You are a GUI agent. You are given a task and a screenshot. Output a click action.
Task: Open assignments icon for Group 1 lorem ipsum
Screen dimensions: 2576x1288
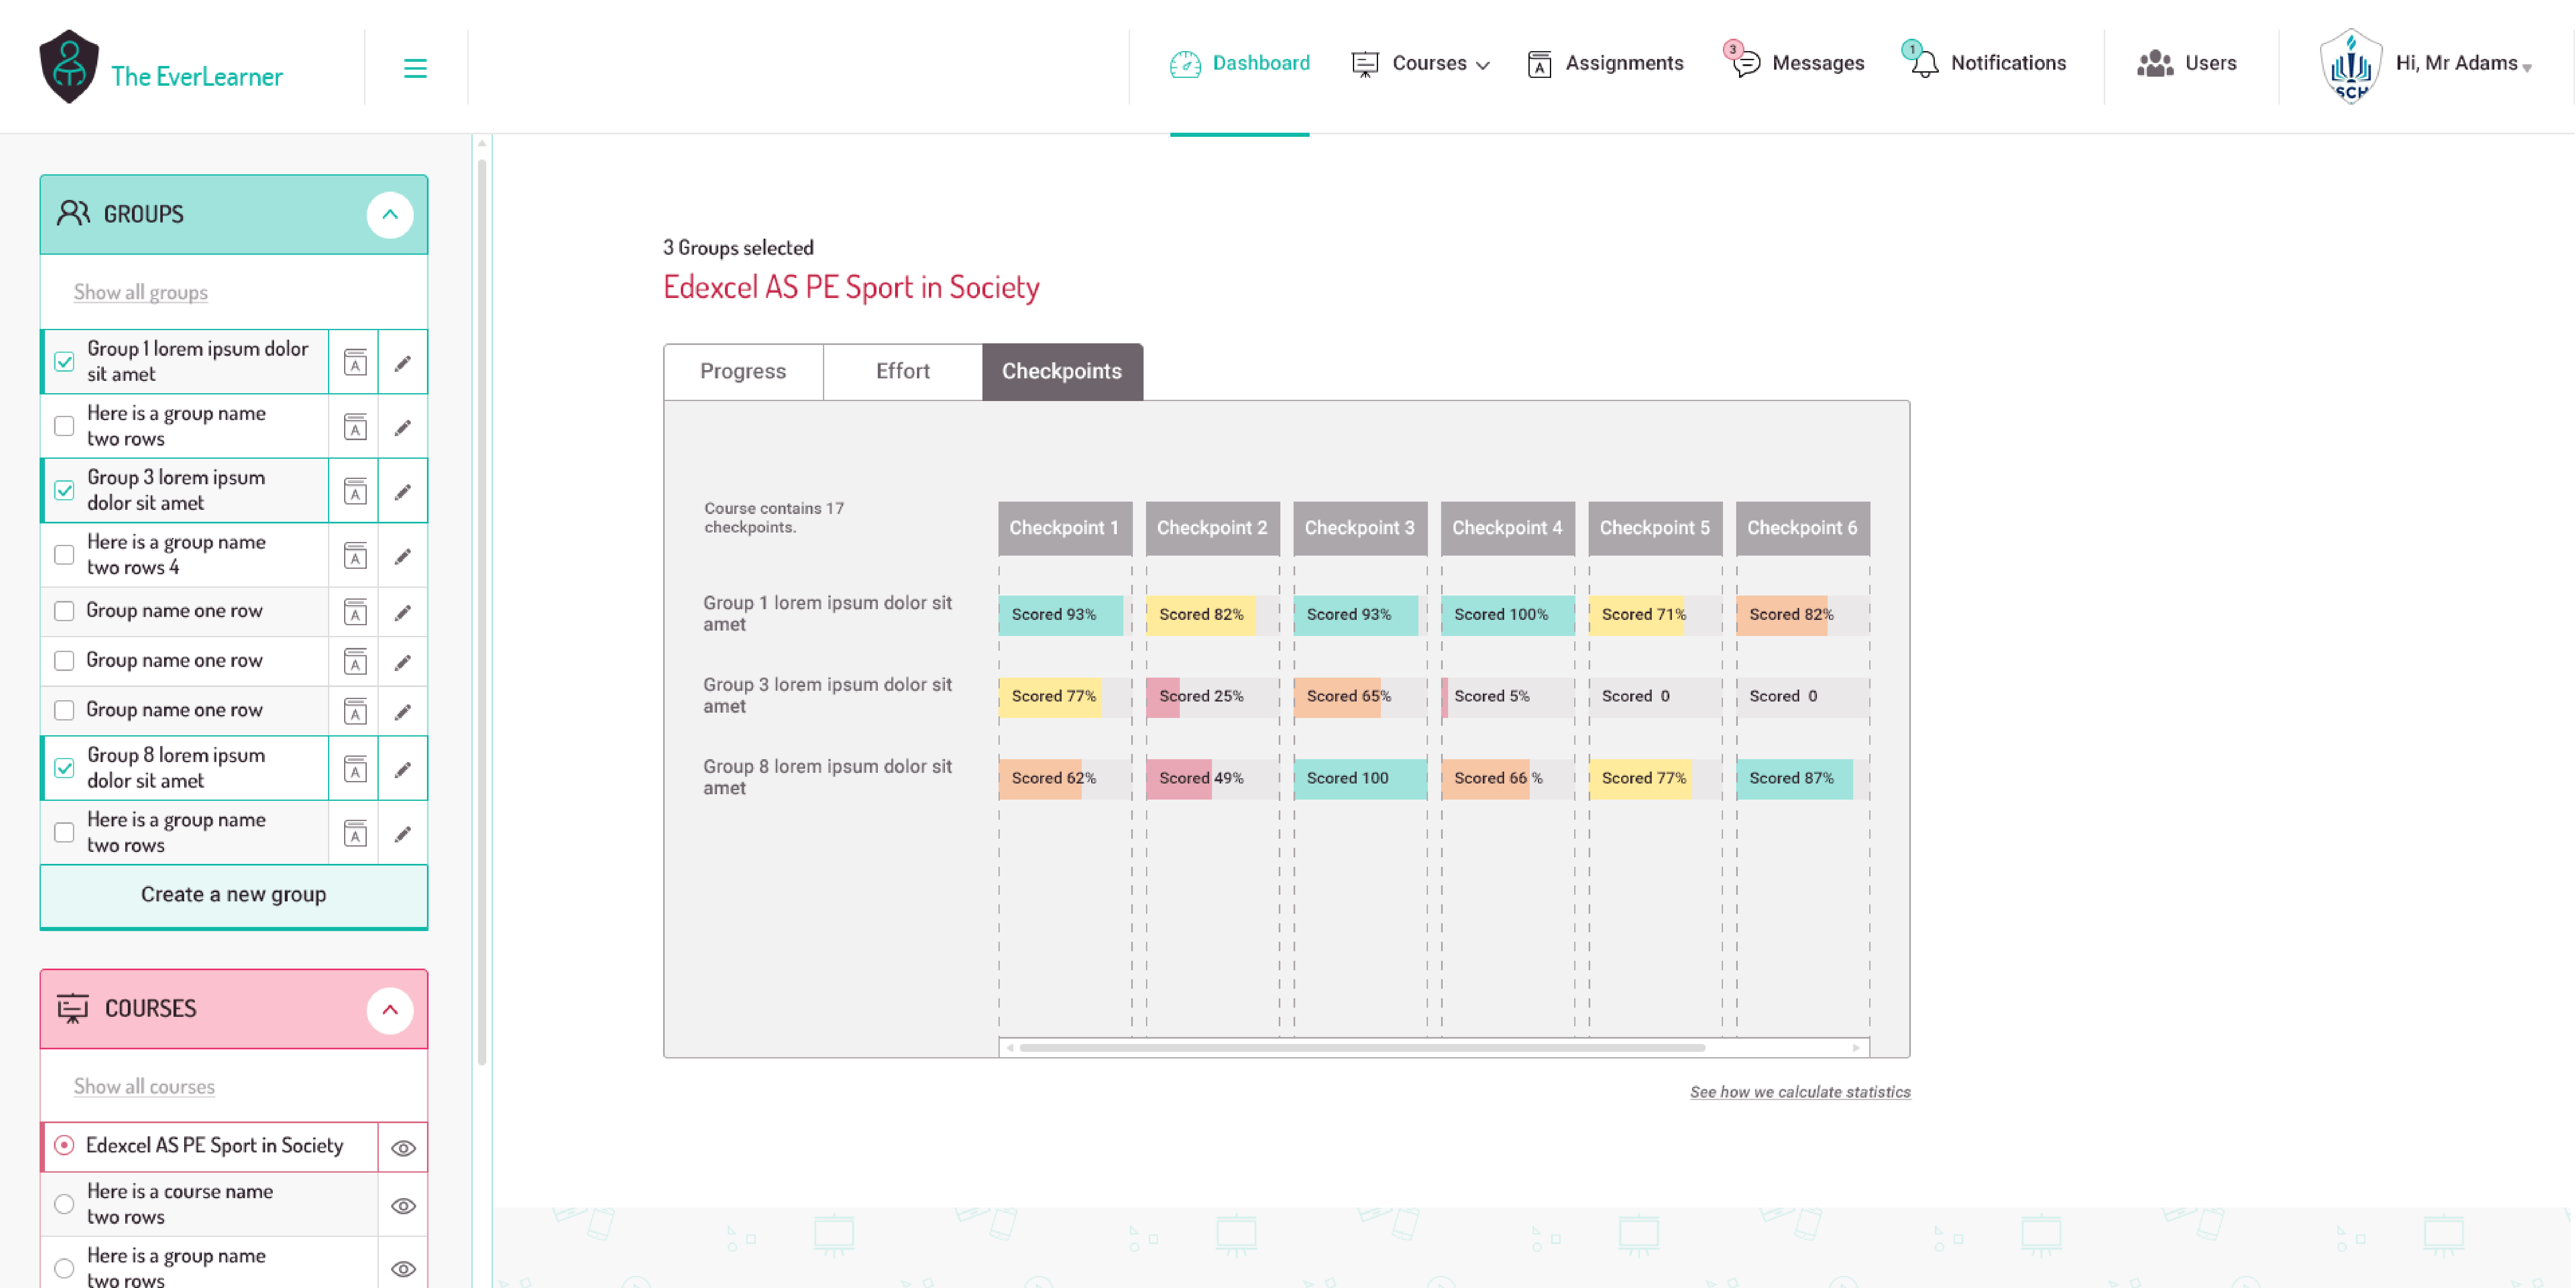pos(355,362)
